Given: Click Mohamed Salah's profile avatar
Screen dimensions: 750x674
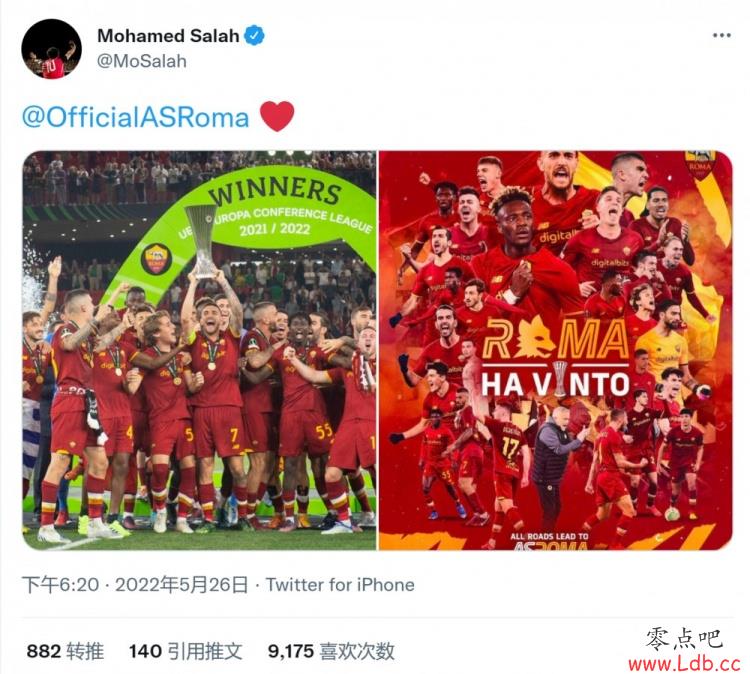Looking at the screenshot, I should (52, 49).
